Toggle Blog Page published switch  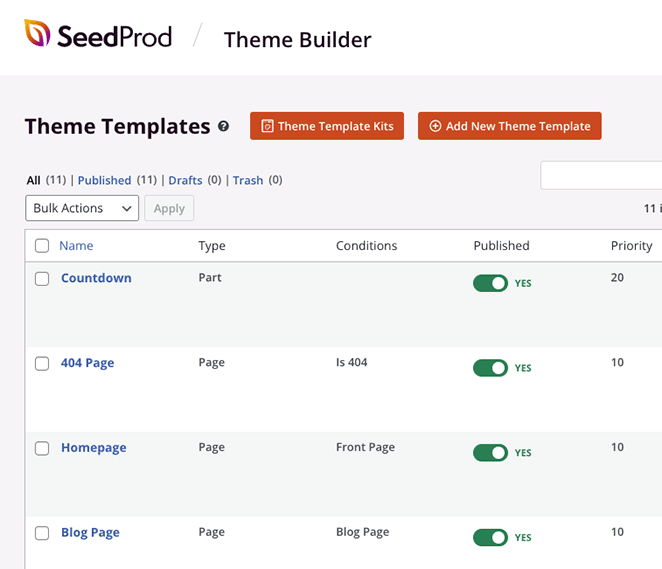click(x=491, y=538)
